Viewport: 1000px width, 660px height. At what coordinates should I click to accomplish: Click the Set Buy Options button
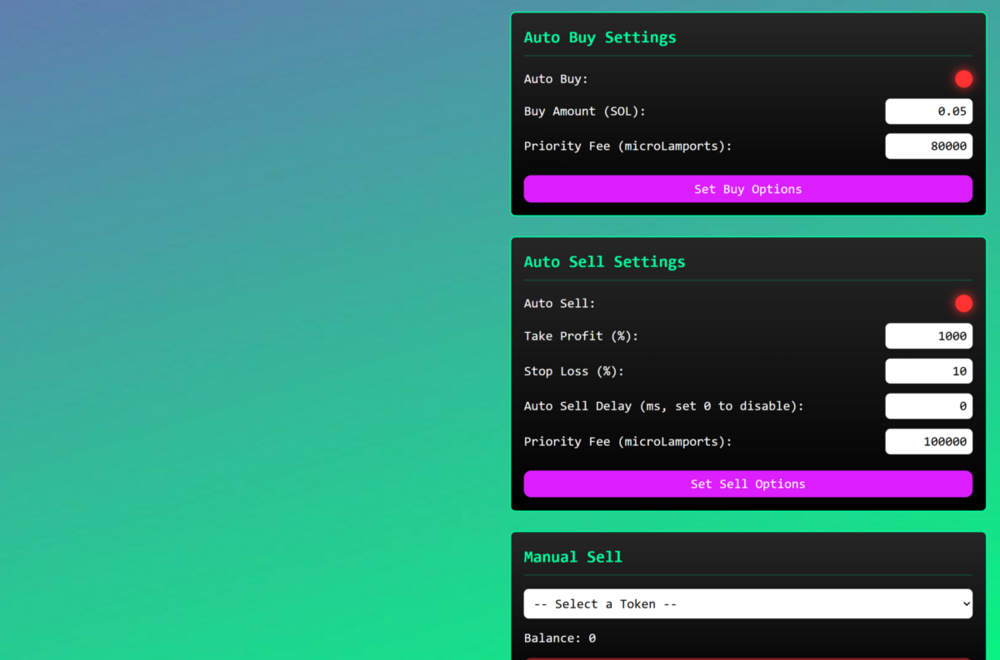(x=747, y=189)
